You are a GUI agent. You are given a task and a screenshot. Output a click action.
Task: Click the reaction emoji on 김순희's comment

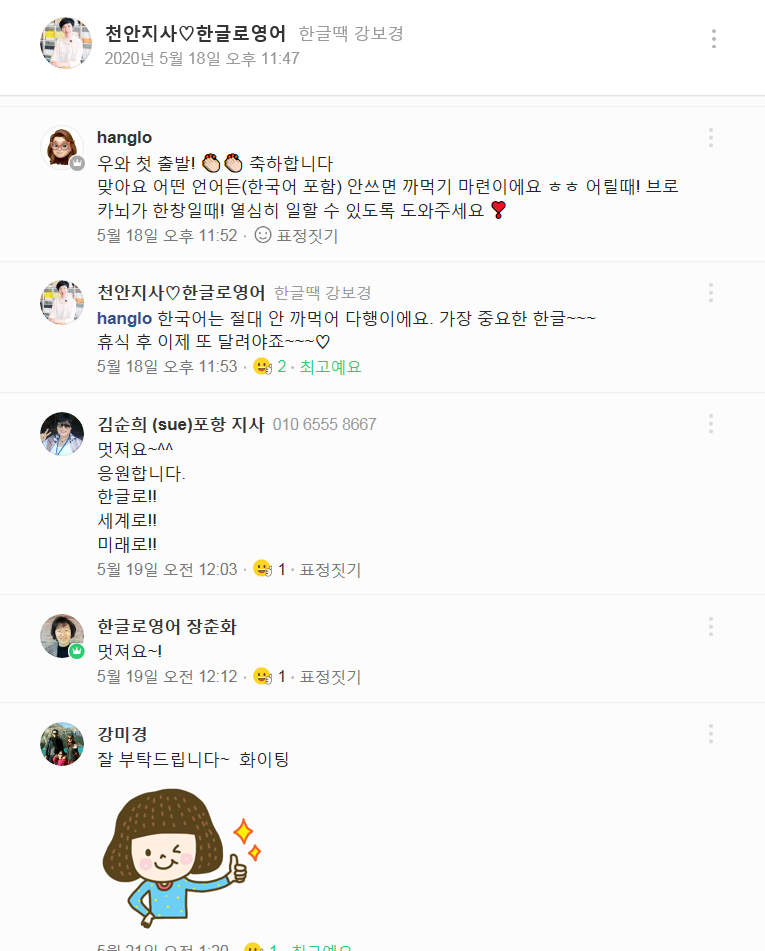(262, 570)
